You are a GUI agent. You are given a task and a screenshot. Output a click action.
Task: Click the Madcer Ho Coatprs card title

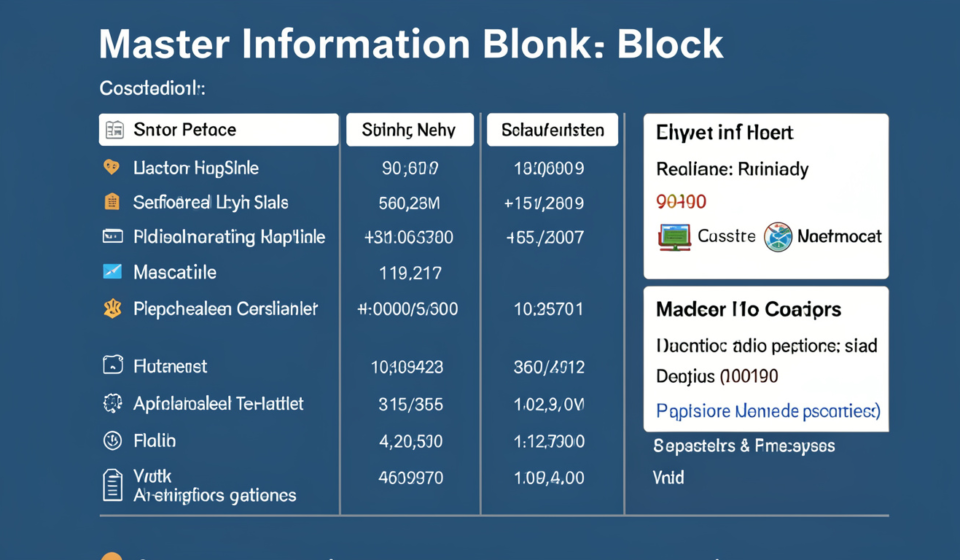[x=748, y=310]
